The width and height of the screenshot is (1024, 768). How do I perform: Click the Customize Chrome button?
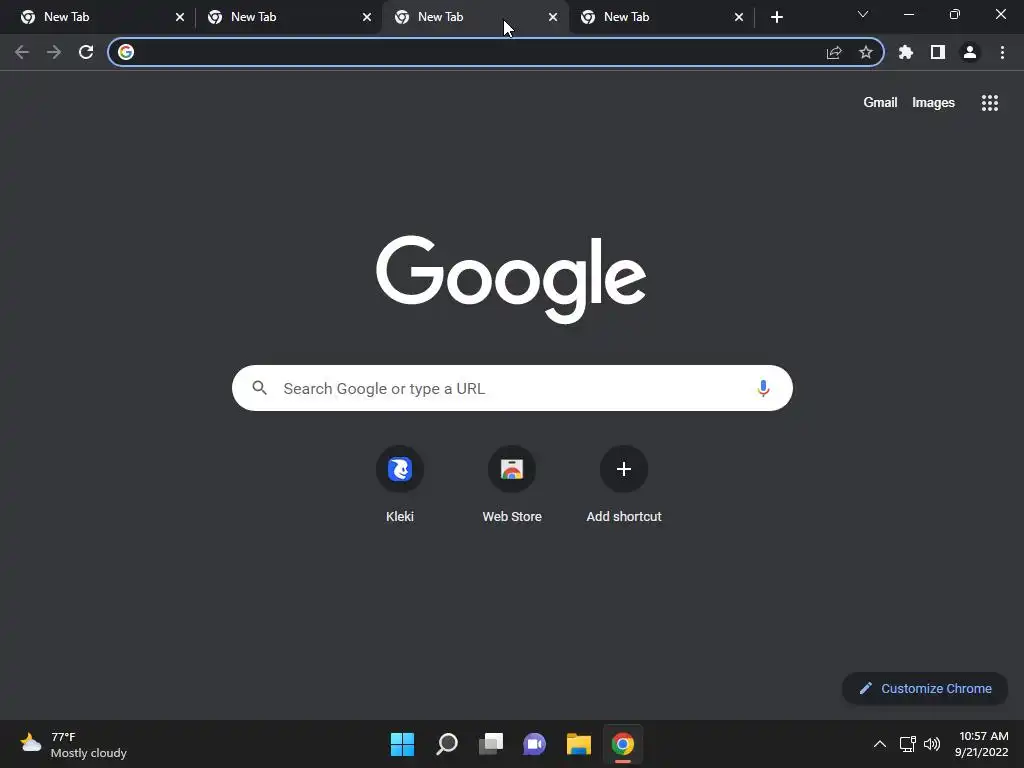click(x=925, y=688)
